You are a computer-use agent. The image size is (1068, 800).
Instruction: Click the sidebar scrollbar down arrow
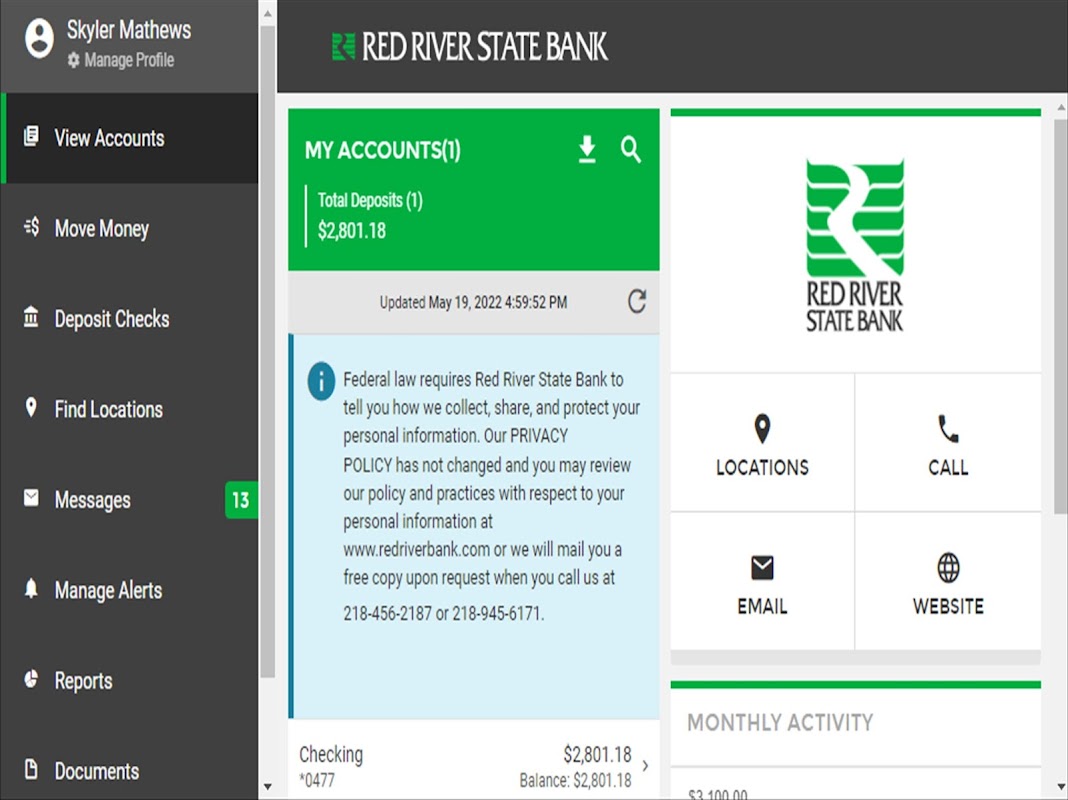pyautogui.click(x=268, y=787)
